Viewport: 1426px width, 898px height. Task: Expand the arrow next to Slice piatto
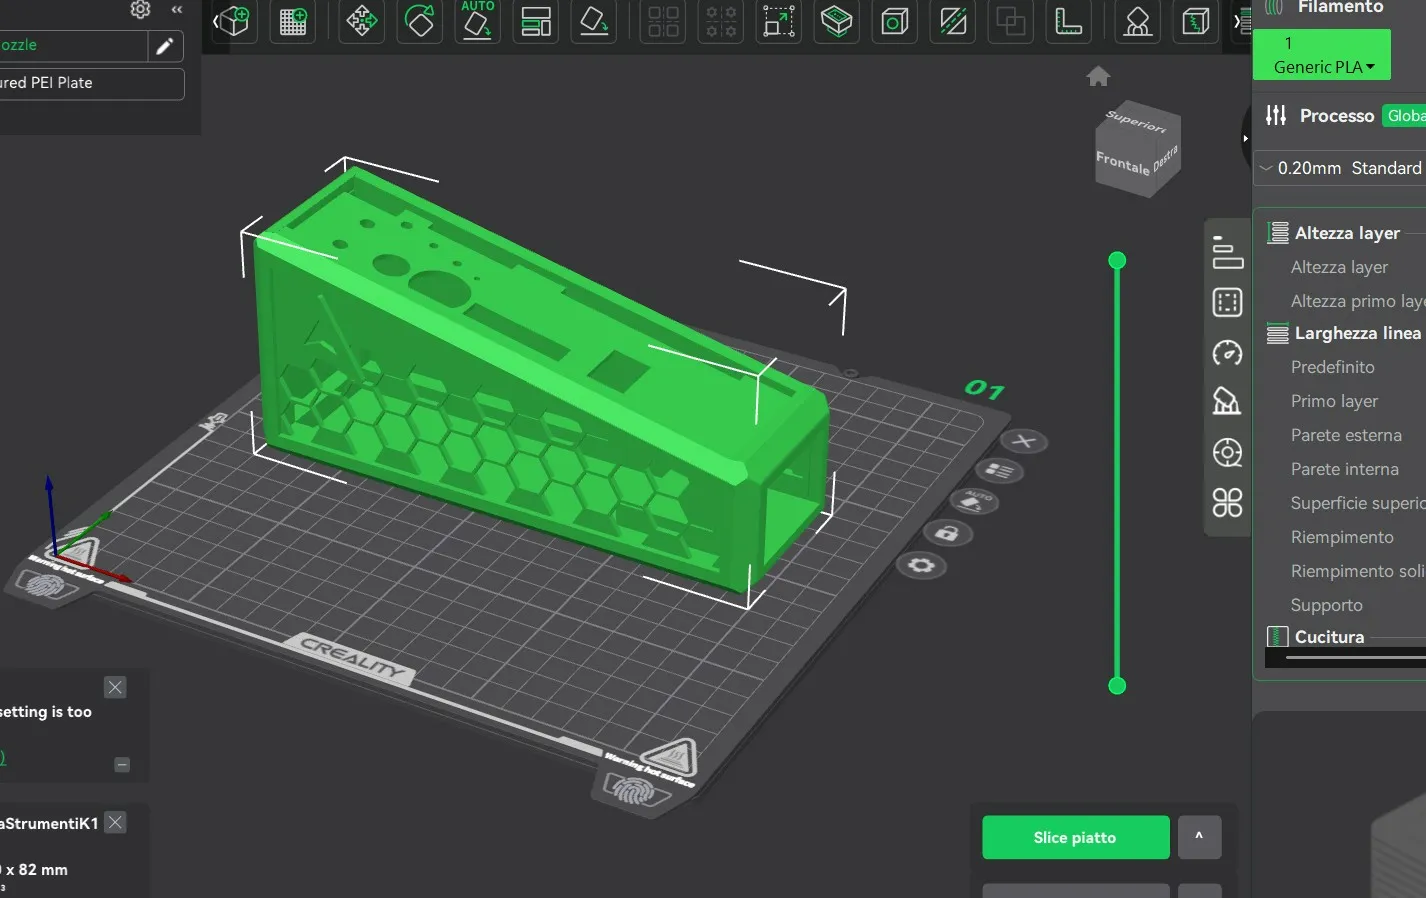click(x=1199, y=837)
